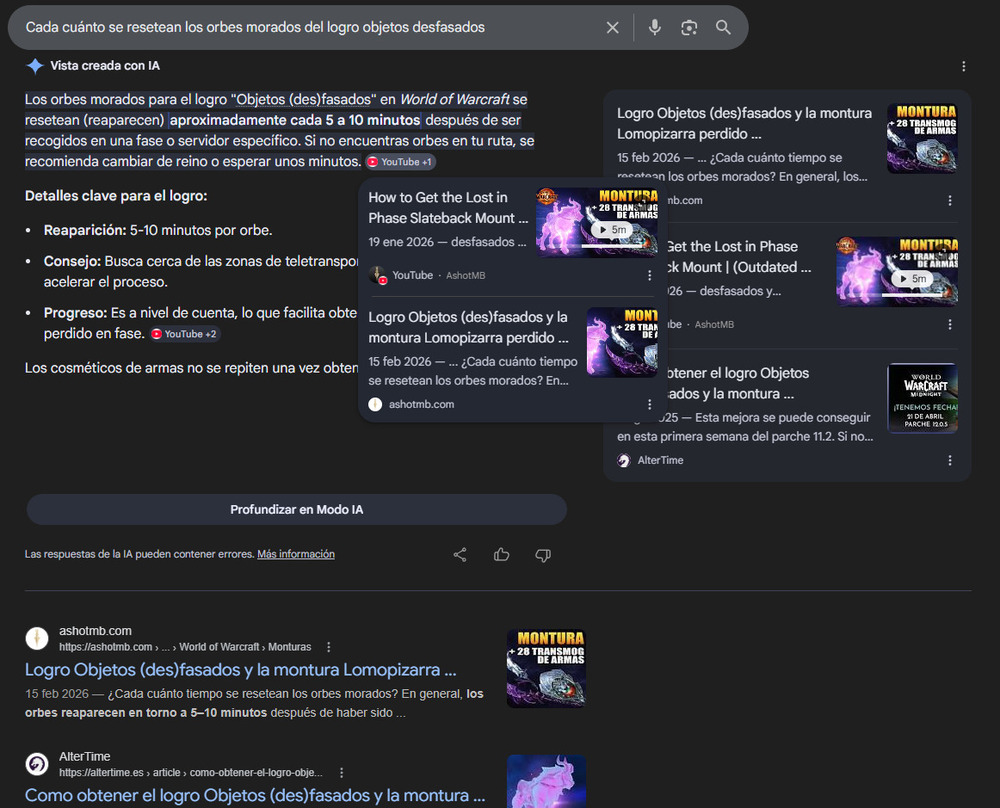This screenshot has width=1000, height=808.
Task: Click the ashotmb.com breadcrumb URL in results
Action: tap(185, 647)
